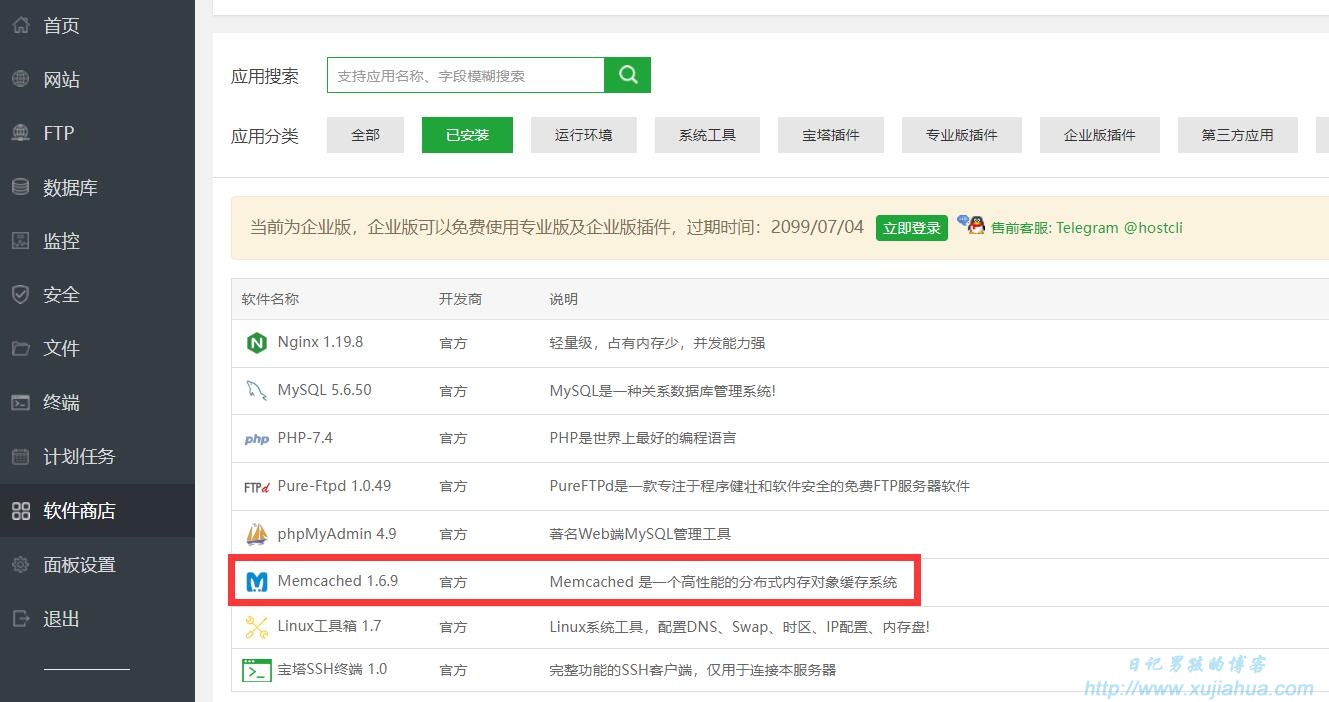Click the database icon beside 数据库
The width and height of the screenshot is (1329, 702).
coord(21,187)
